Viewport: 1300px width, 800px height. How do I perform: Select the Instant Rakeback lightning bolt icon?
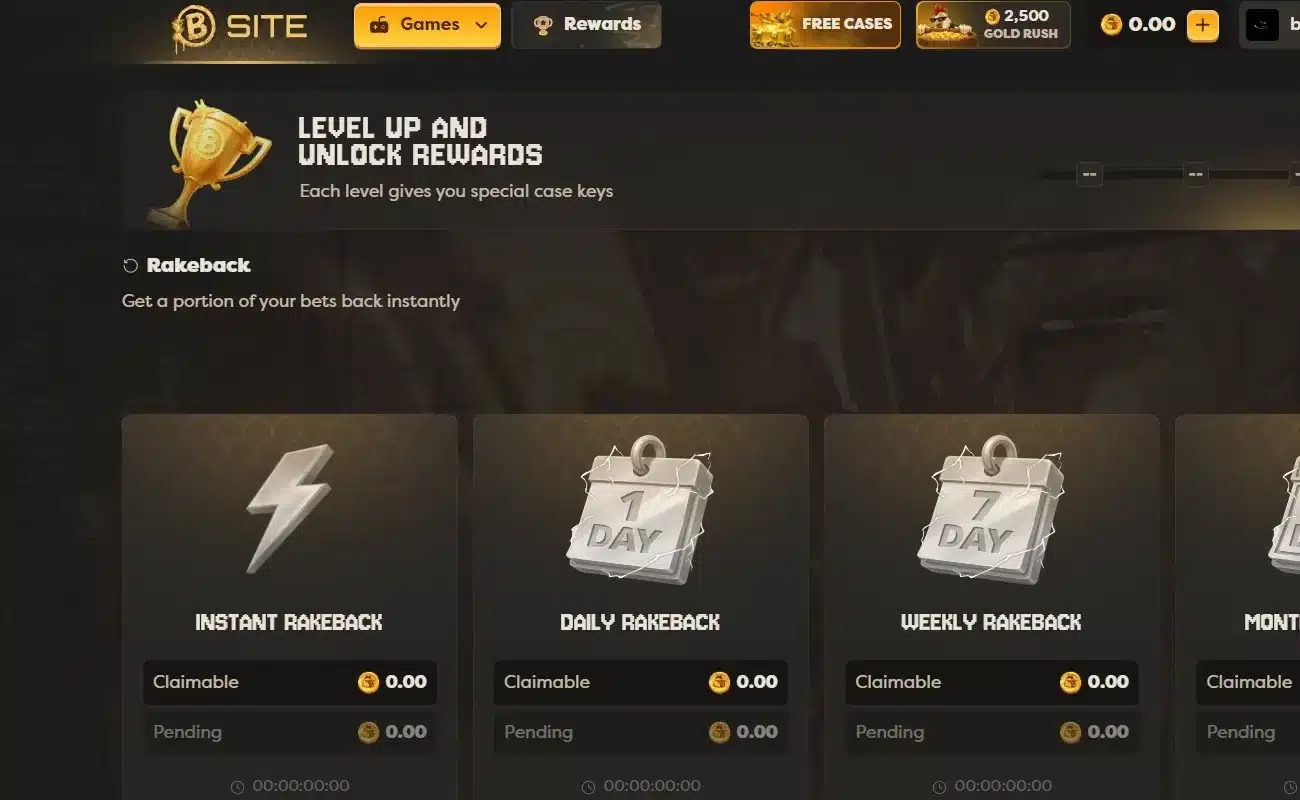[290, 508]
